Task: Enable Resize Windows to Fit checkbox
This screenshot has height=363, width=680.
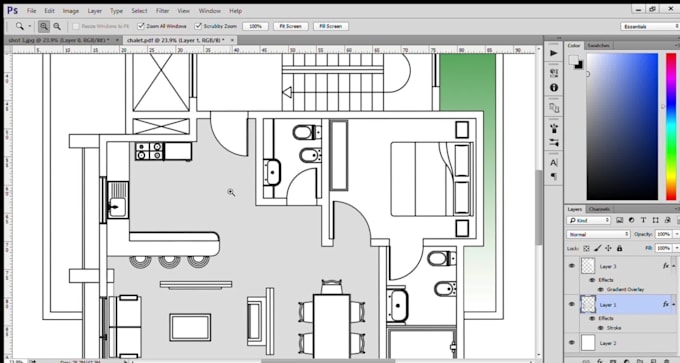Action: click(x=76, y=26)
